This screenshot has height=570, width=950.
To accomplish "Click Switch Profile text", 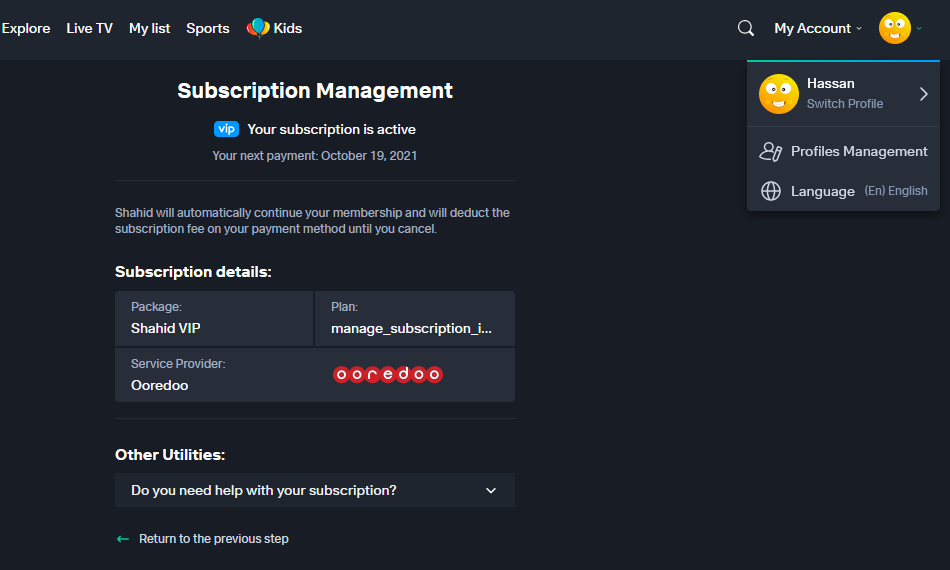I will pos(845,104).
